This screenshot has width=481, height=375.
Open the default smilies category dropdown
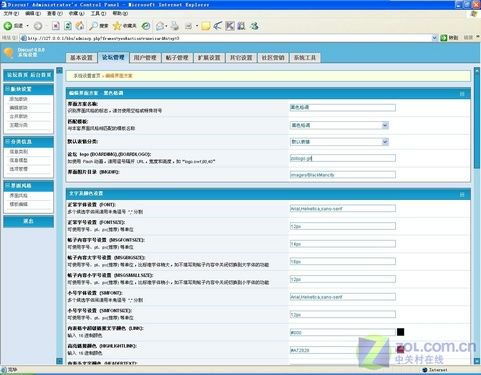pos(385,142)
